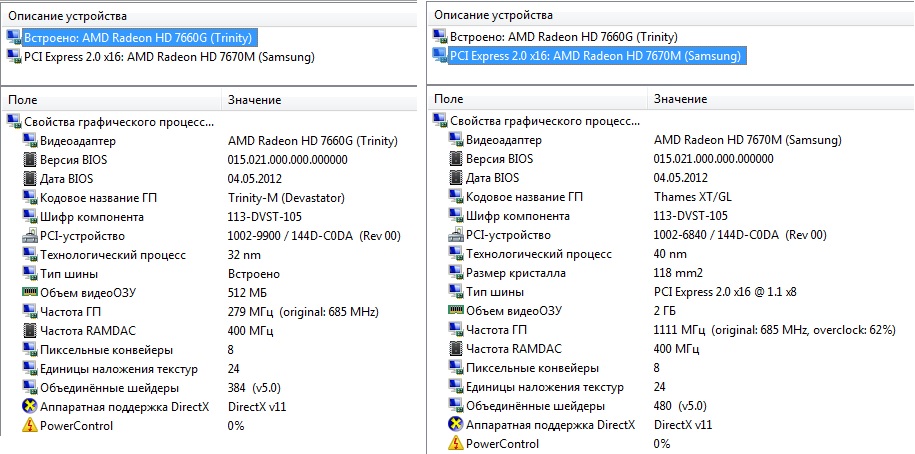Screen dimensions: 915x454
Task: Click the icon beside highlighted "PCI Express 2.0 x16" entry
Action: (x=439, y=55)
